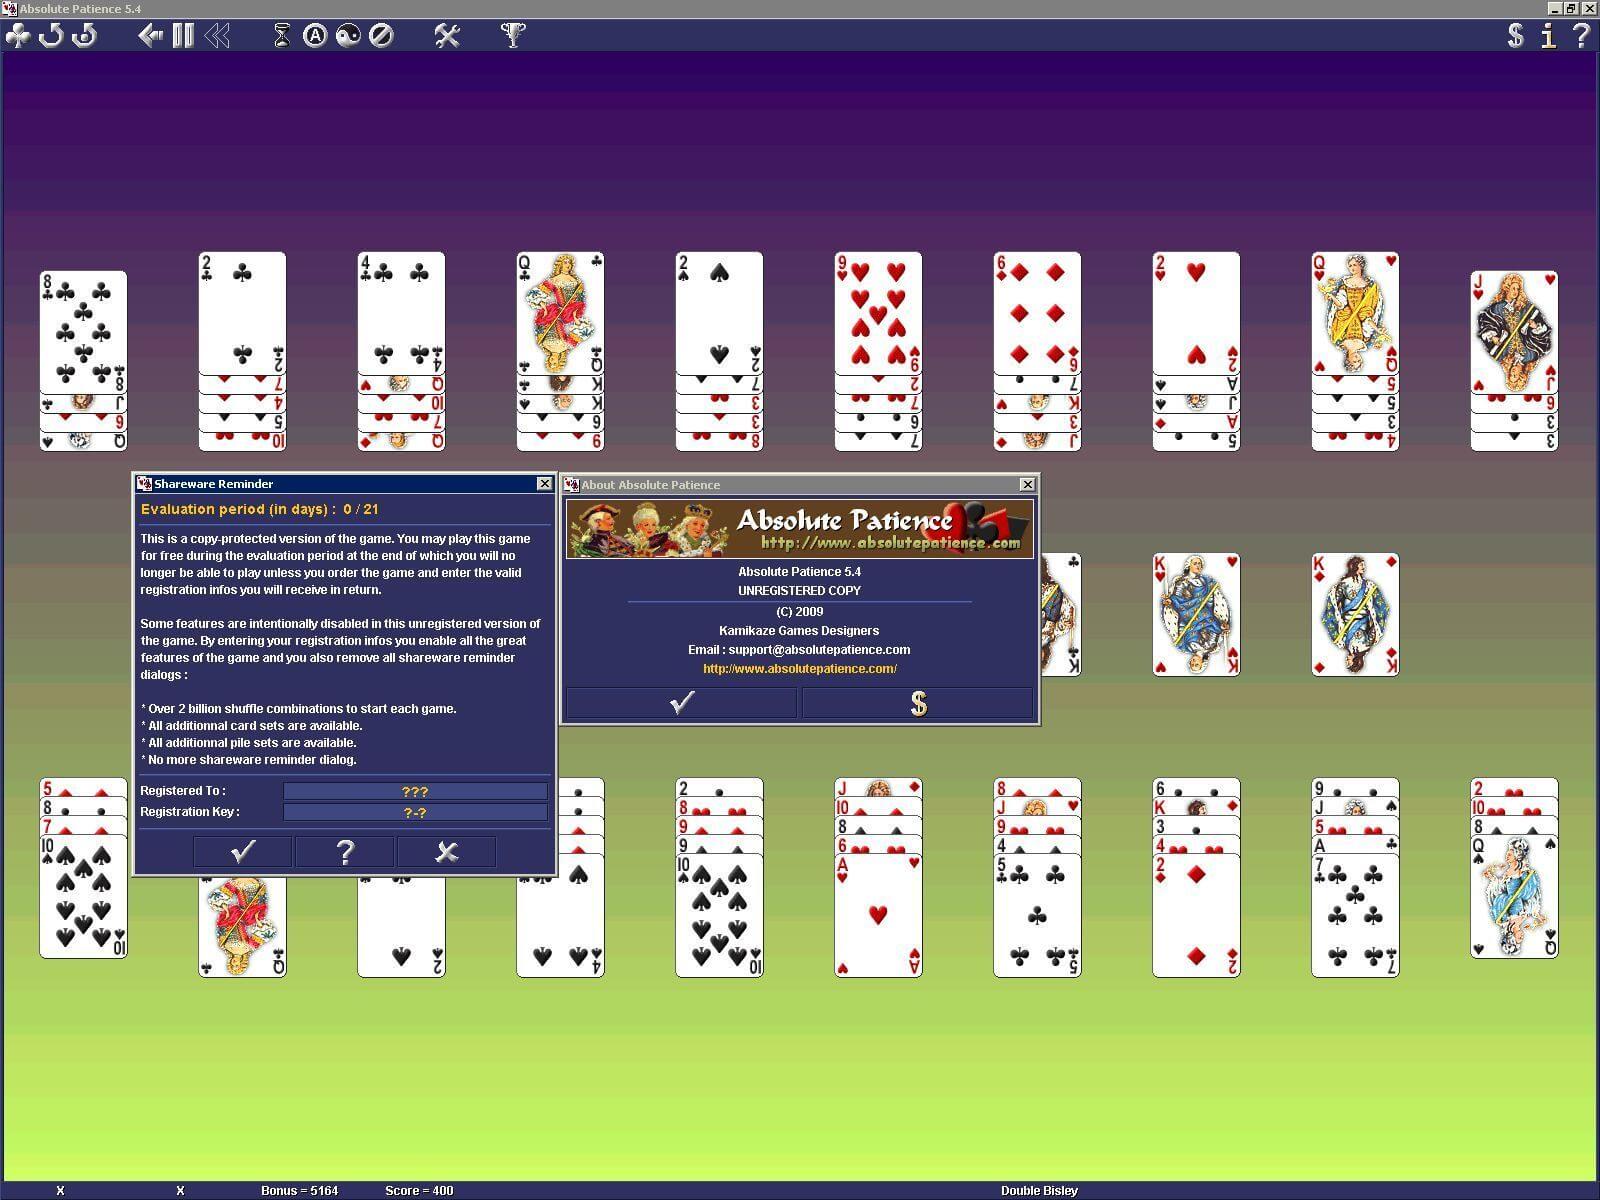
Task: Click the King of diamonds foundation card
Action: coord(1355,615)
